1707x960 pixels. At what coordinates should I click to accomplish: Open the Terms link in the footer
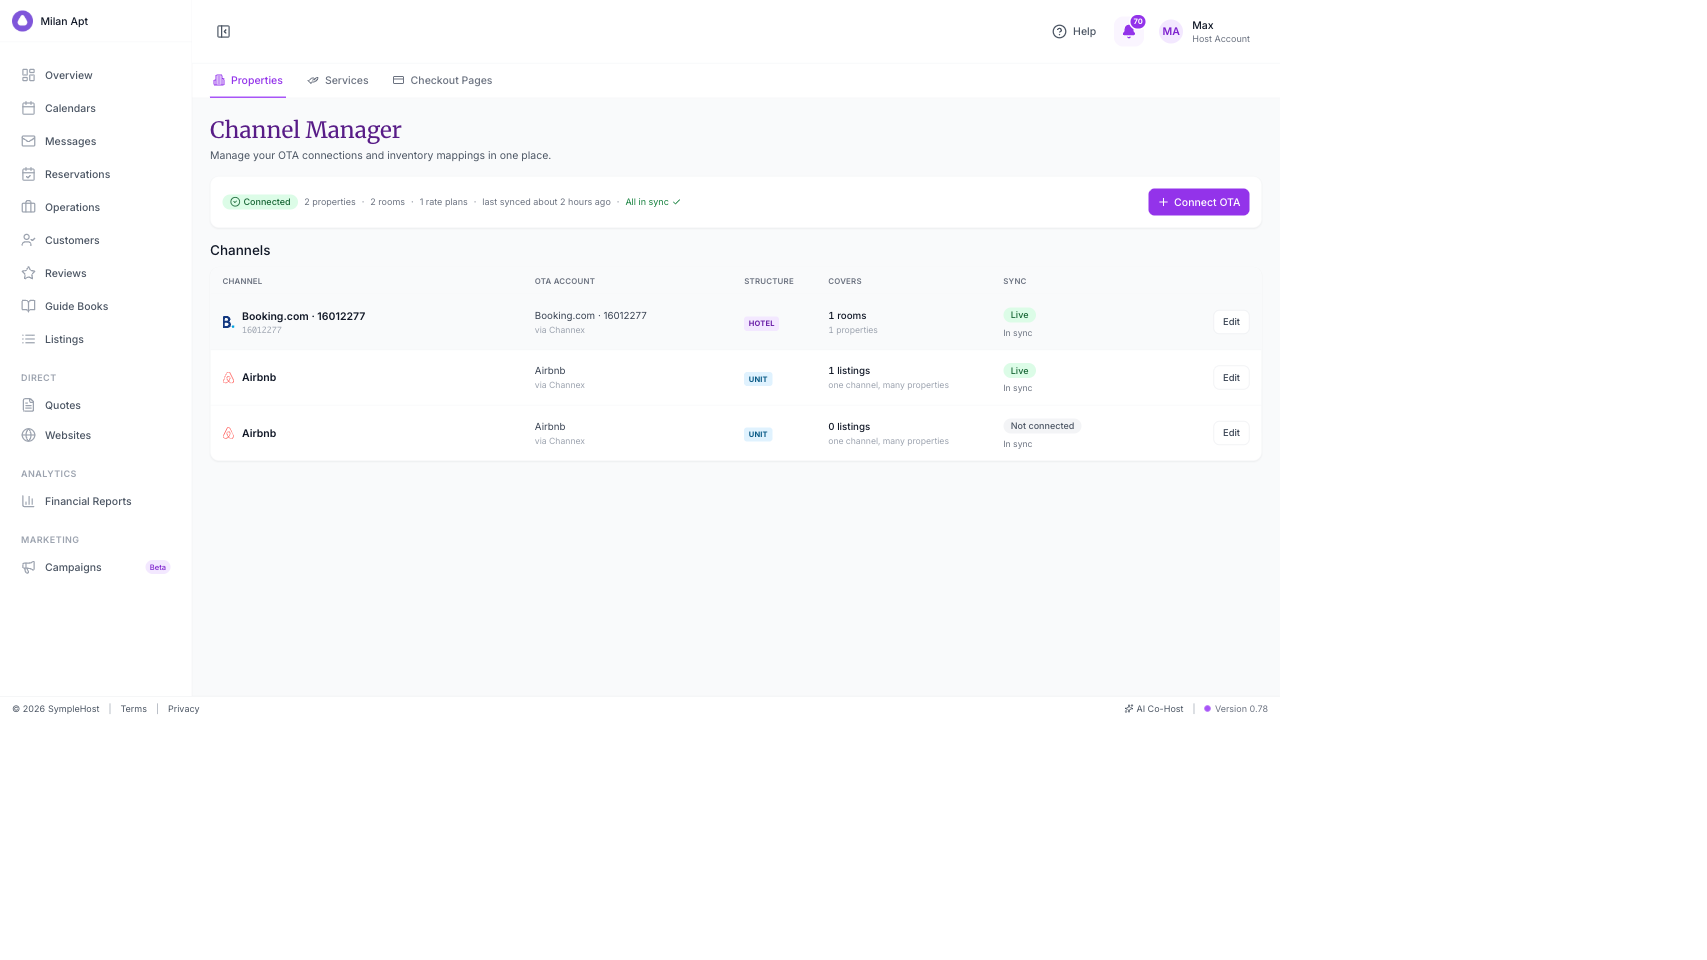[134, 709]
